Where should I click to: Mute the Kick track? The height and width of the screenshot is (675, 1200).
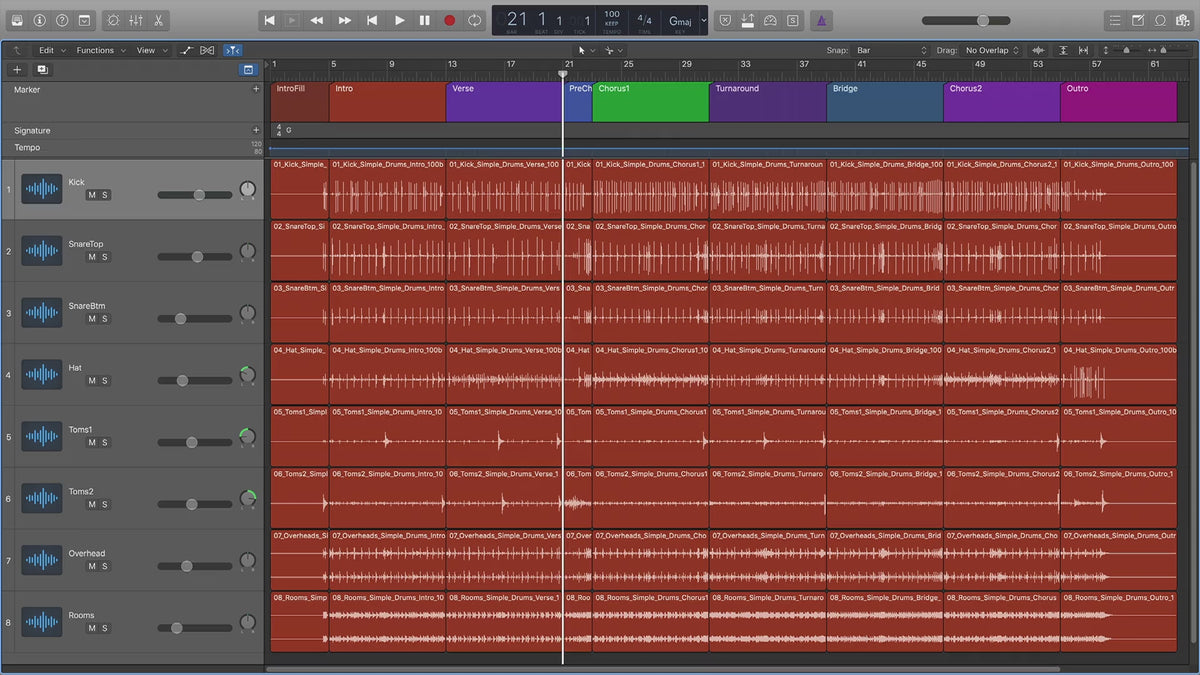[x=92, y=195]
